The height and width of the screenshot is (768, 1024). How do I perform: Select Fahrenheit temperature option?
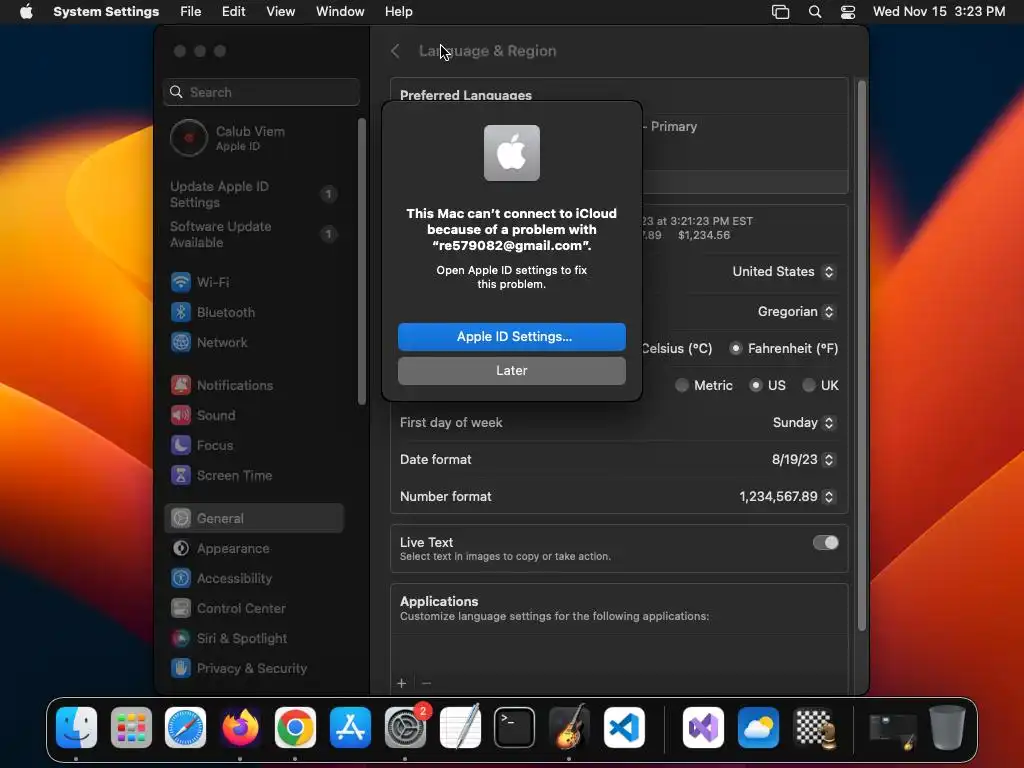736,349
